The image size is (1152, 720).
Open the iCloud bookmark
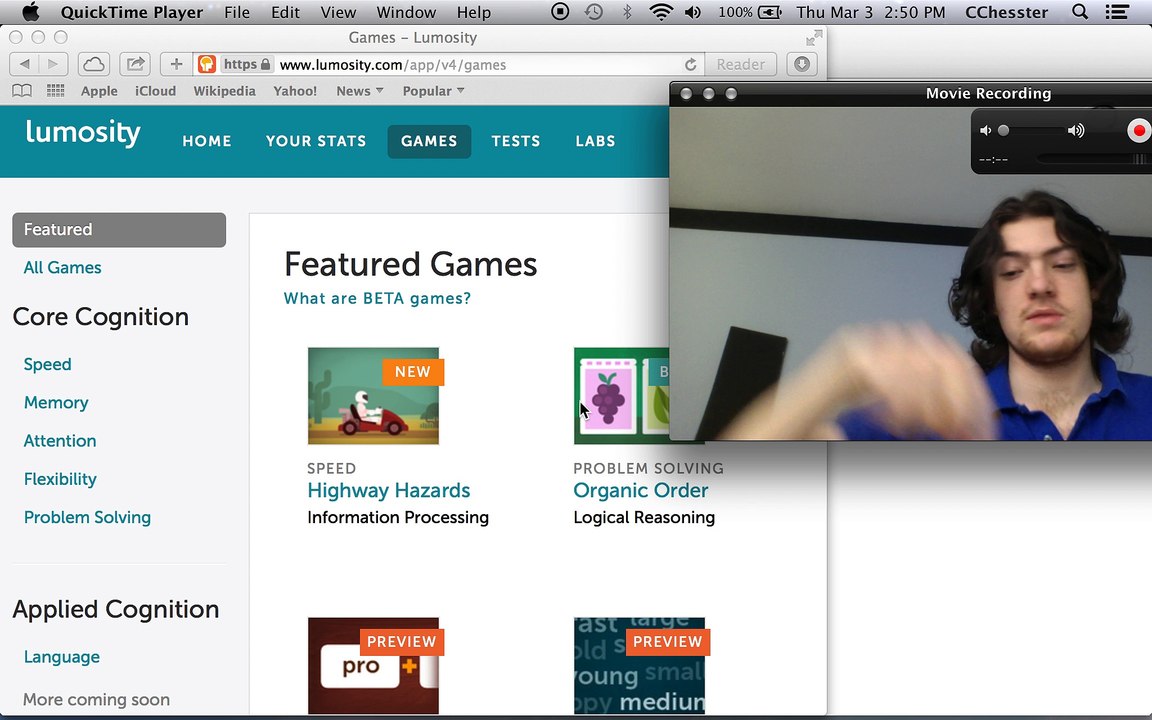[x=155, y=91]
